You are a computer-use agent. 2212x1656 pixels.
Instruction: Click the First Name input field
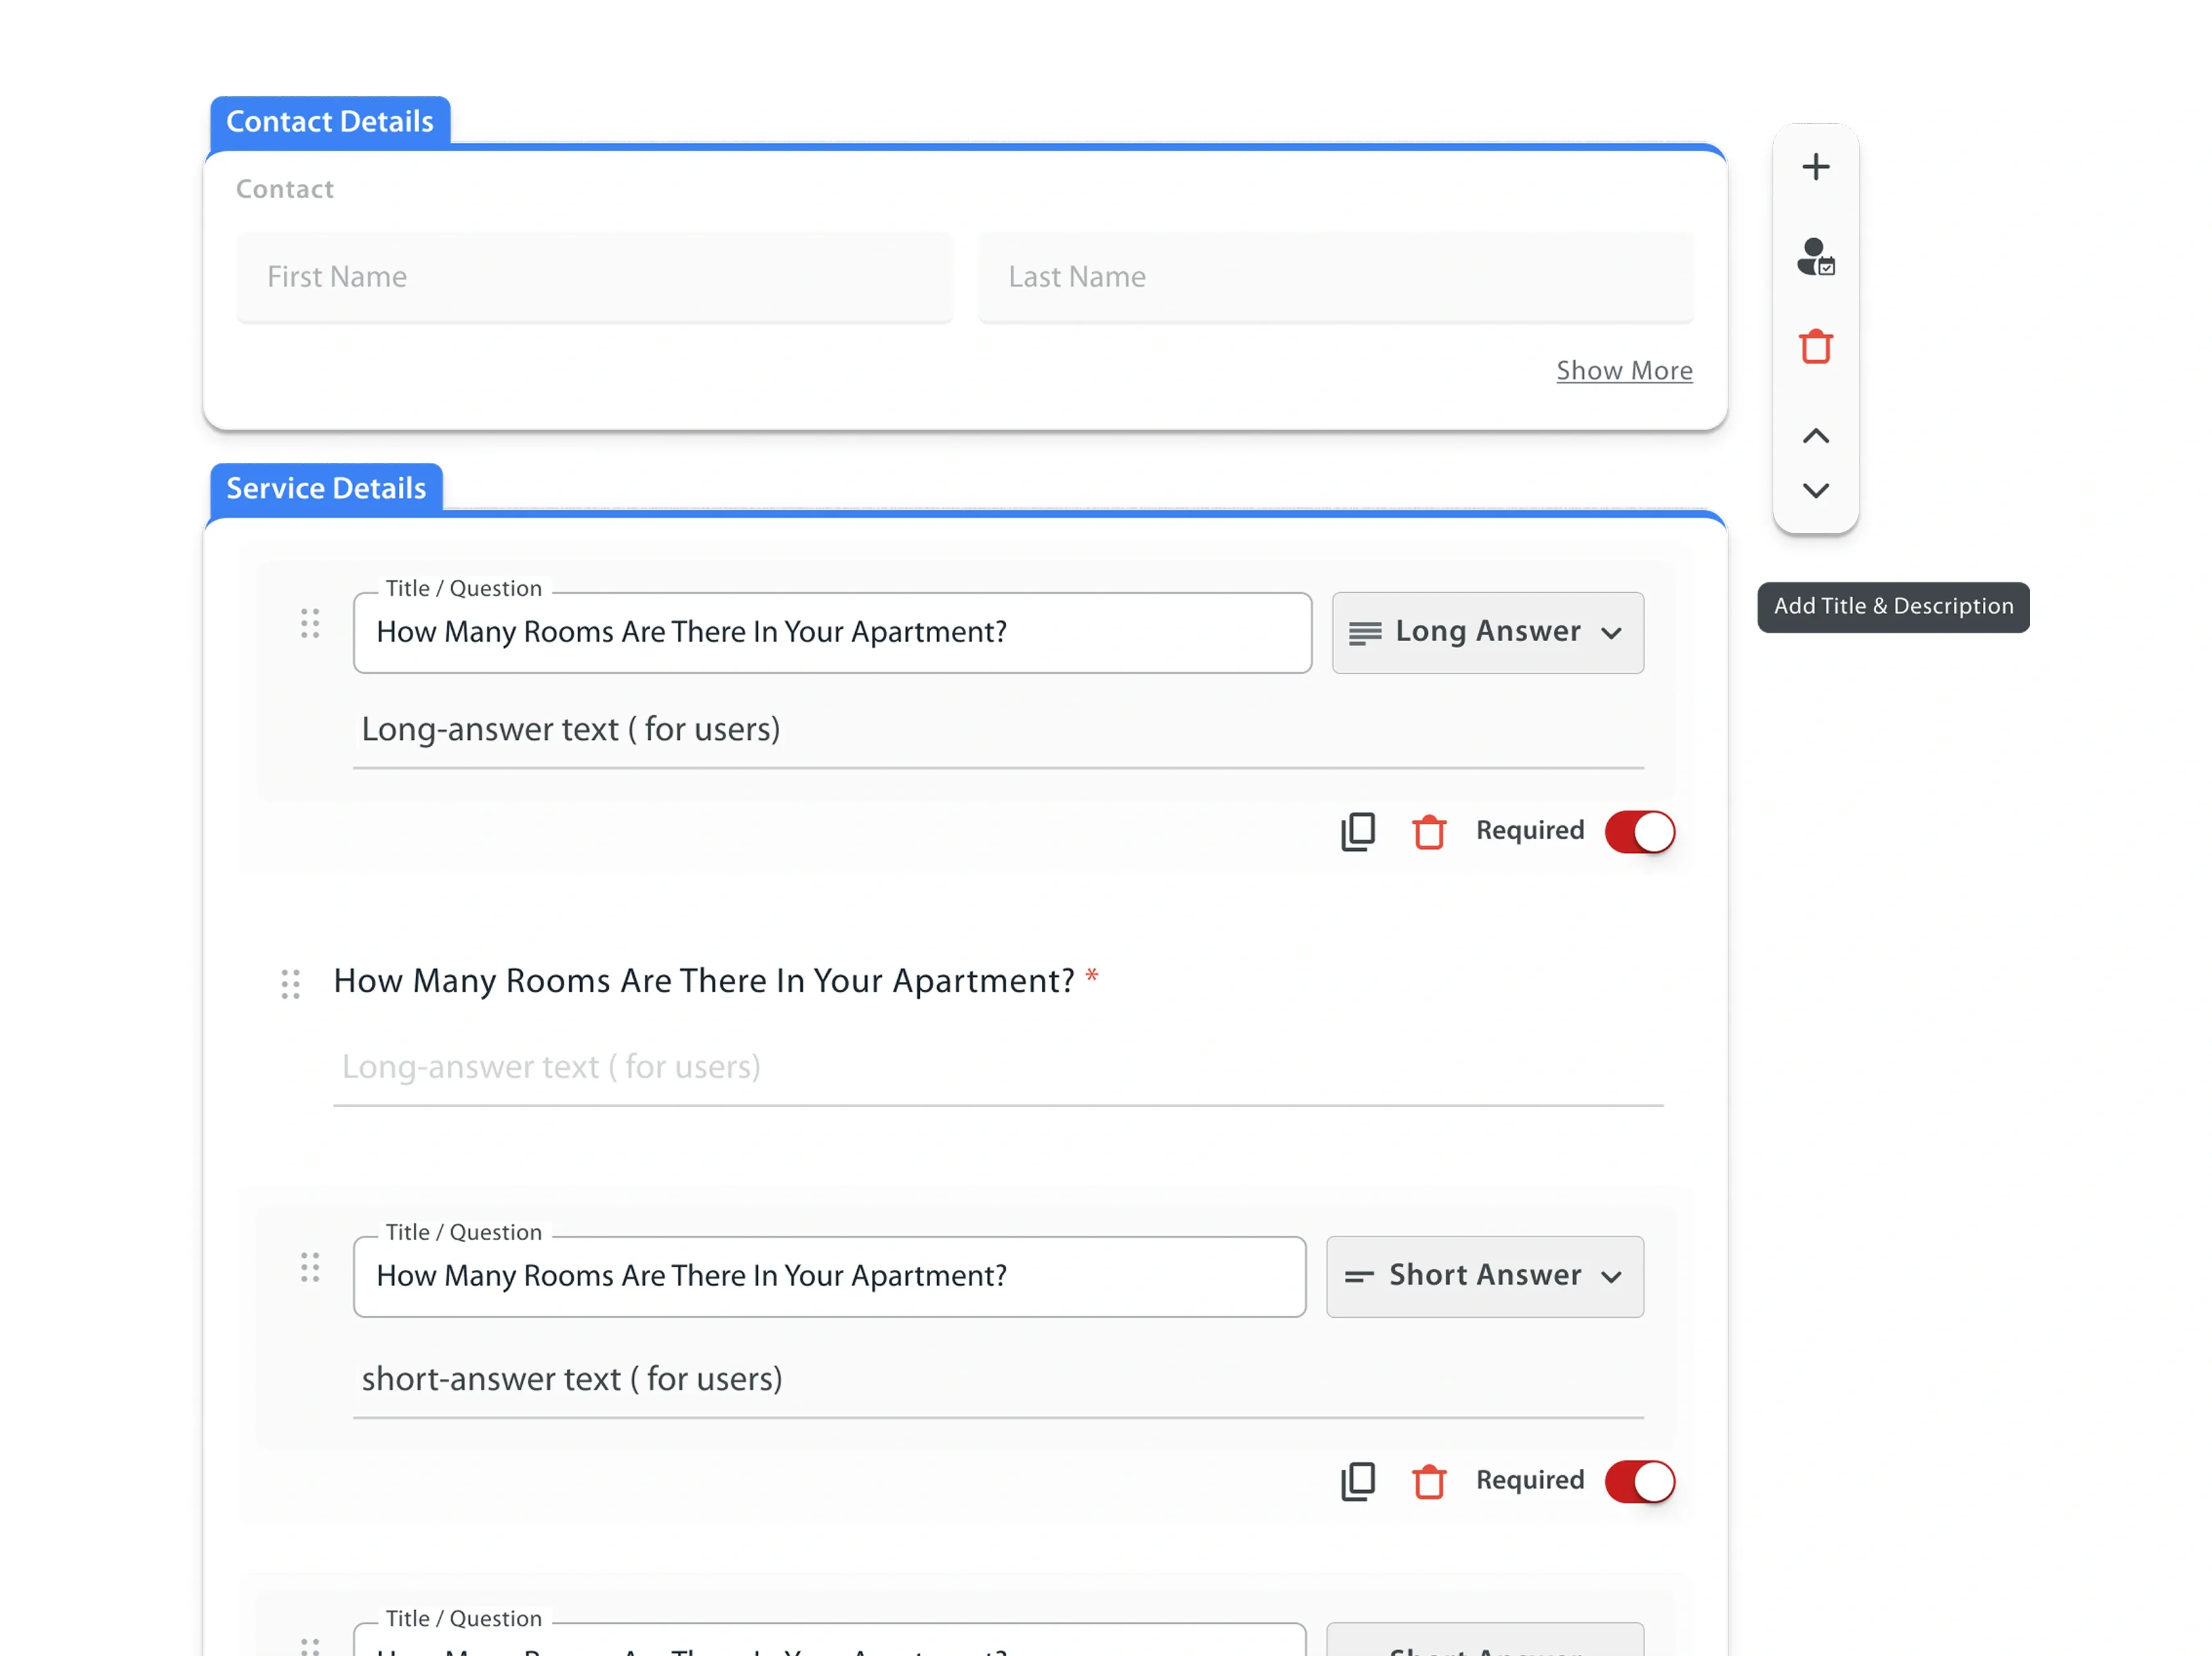click(x=594, y=277)
